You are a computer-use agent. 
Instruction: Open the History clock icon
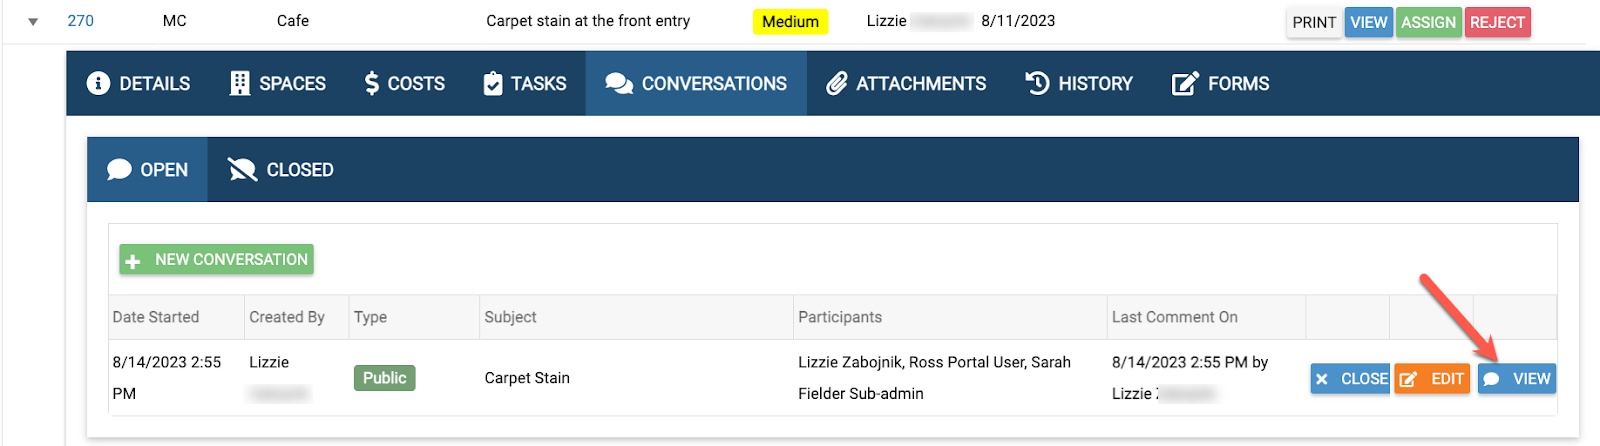1038,83
